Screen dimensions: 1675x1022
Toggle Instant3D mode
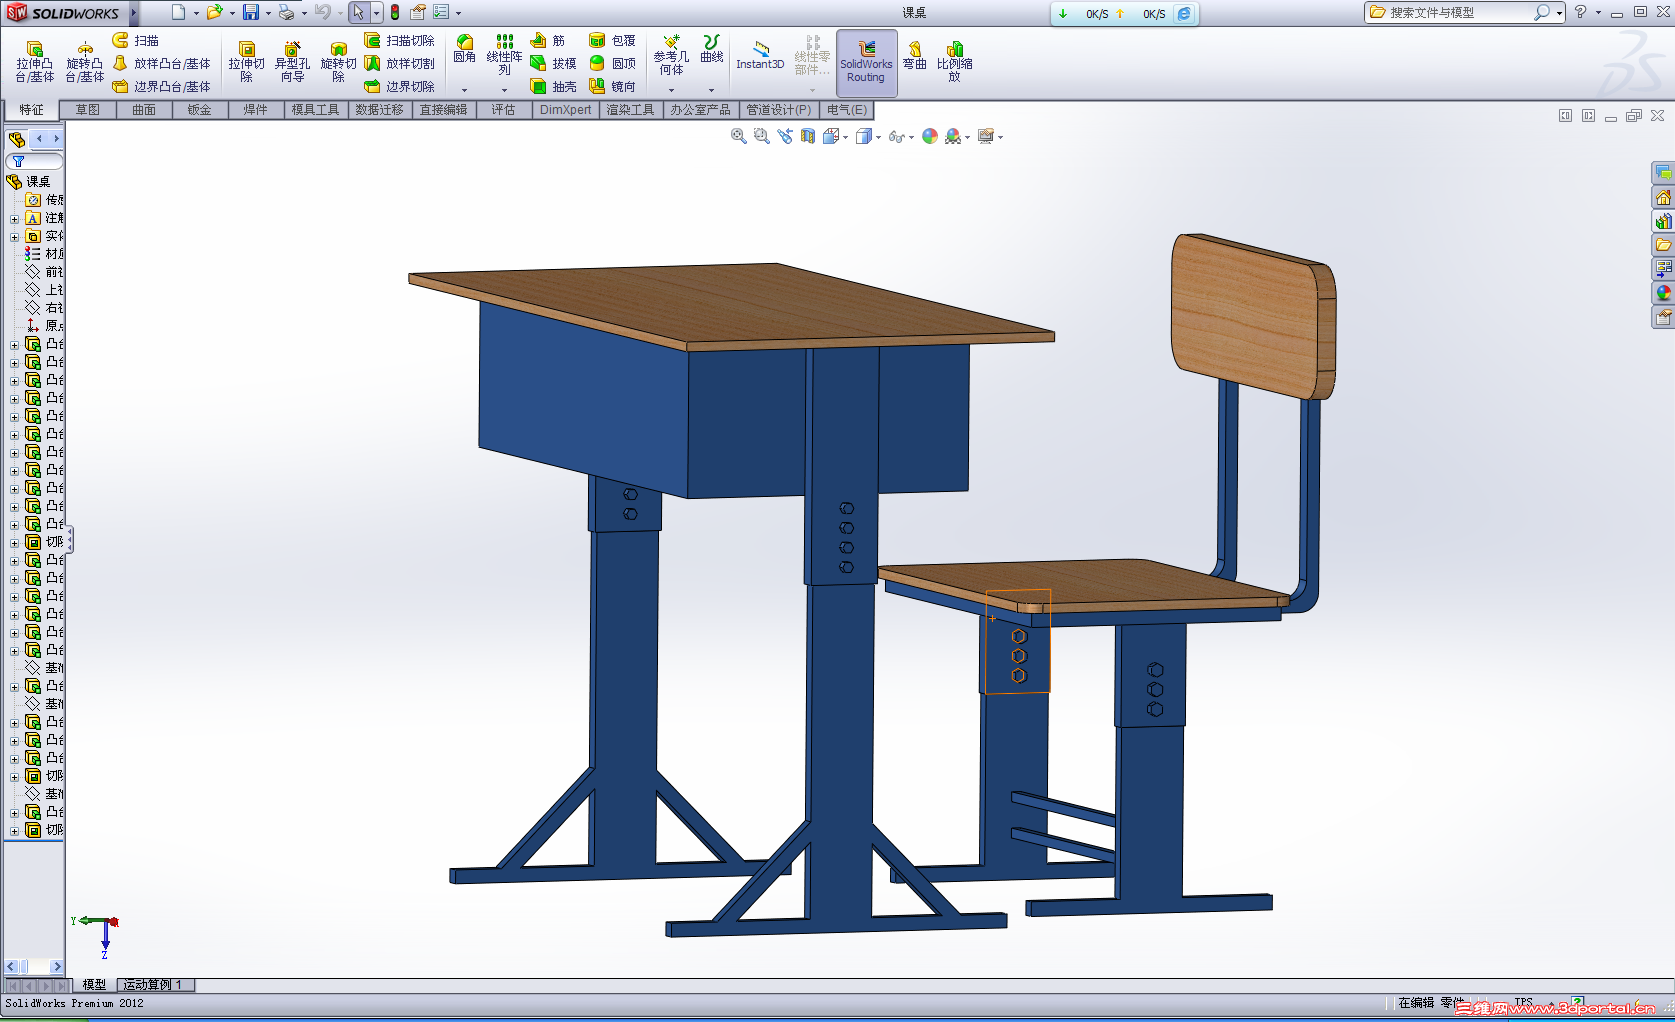(x=760, y=56)
